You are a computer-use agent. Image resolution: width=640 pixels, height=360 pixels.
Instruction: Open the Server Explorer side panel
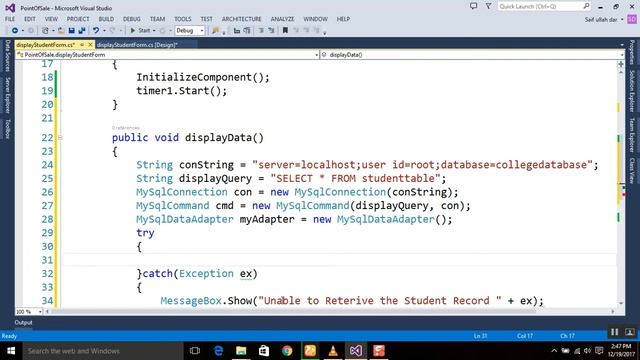[x=7, y=95]
